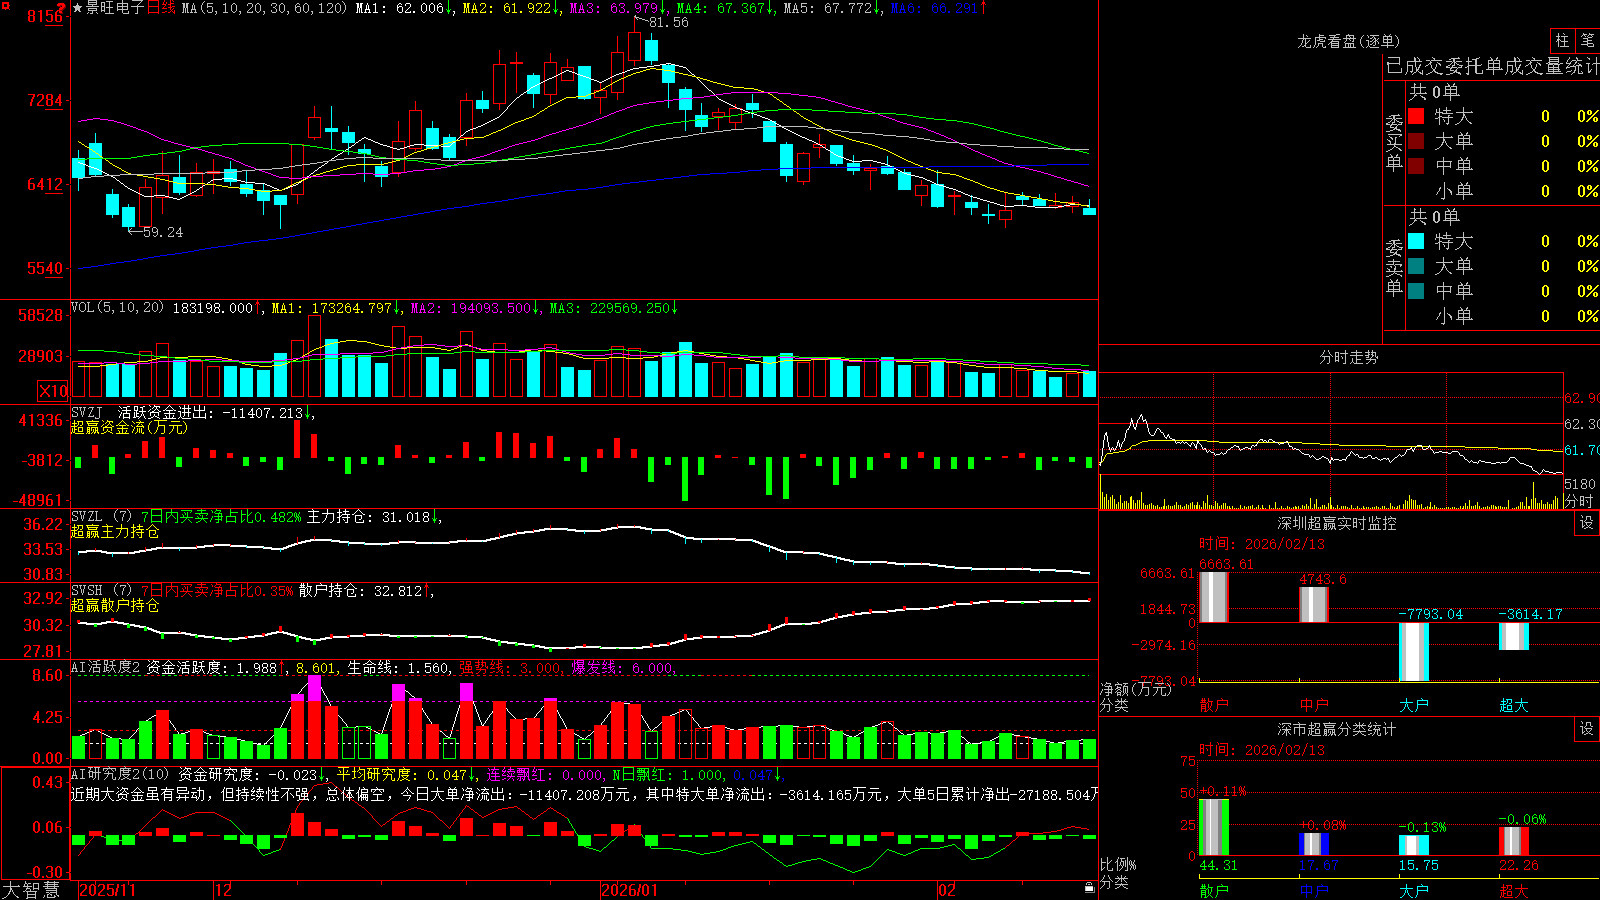Click the dark red 中单 buy order swatch

1416,166
